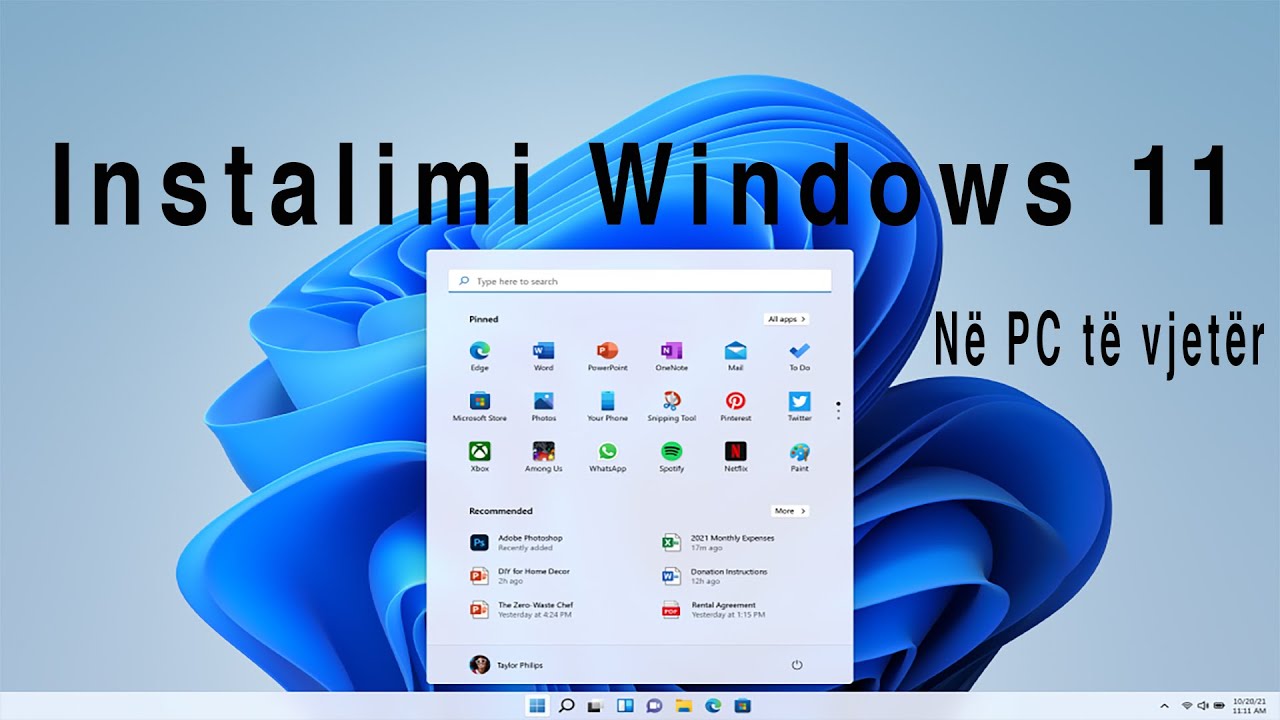Open the Pinterest app
This screenshot has height=720, width=1280.
(x=735, y=406)
